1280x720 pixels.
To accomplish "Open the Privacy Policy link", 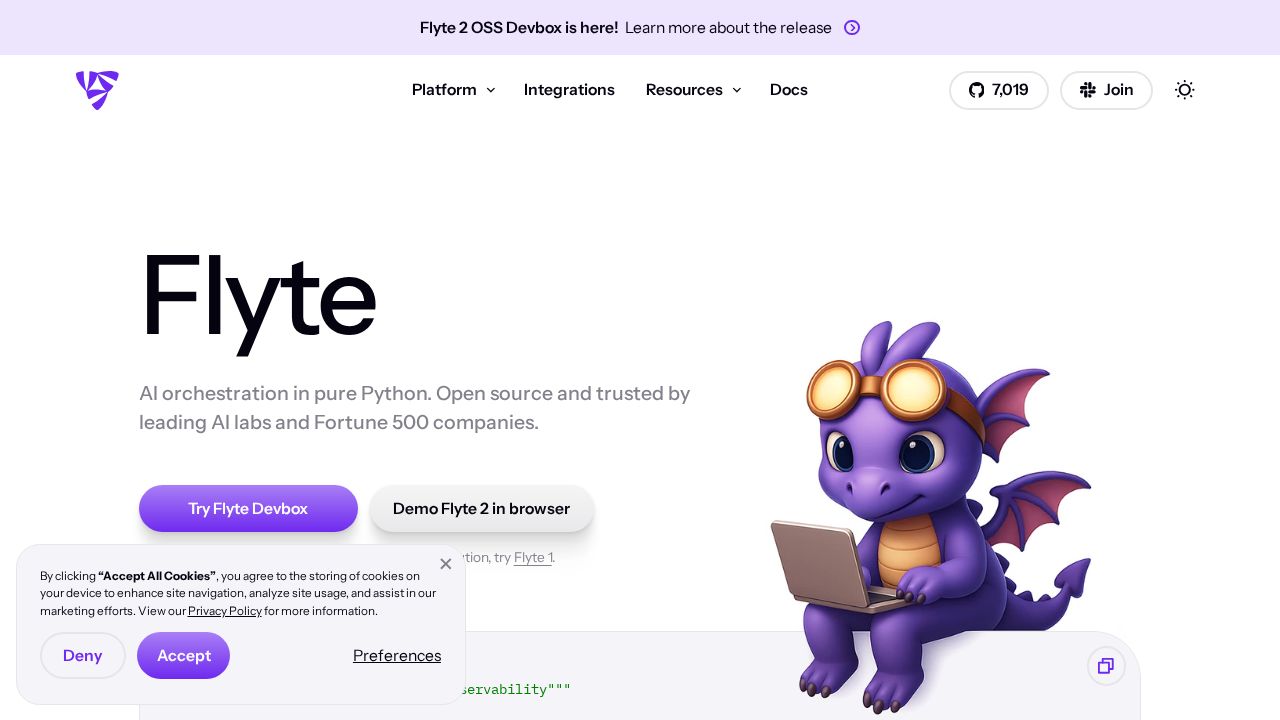I will click(225, 611).
